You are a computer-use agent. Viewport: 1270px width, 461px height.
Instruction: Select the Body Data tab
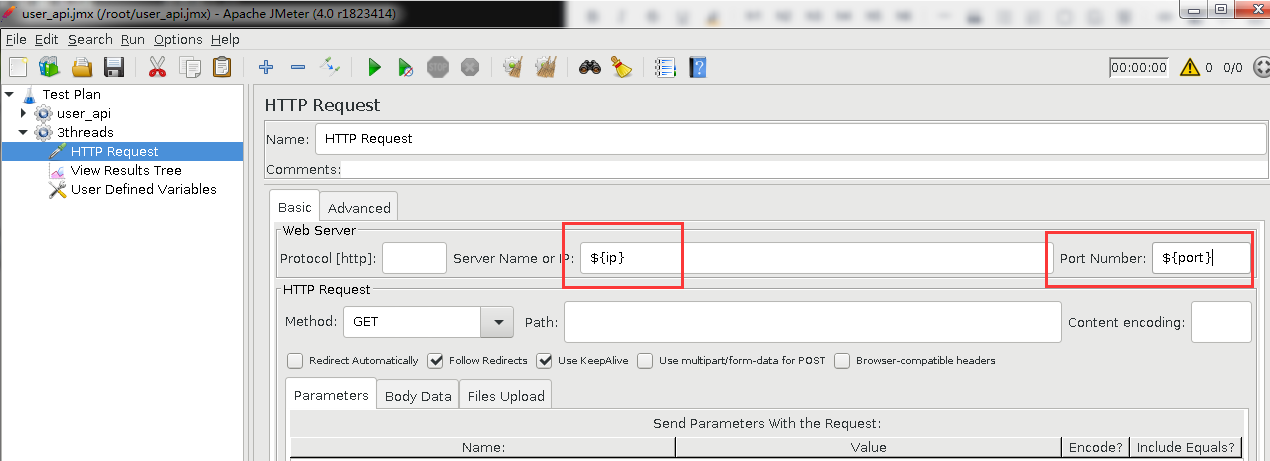coord(418,396)
